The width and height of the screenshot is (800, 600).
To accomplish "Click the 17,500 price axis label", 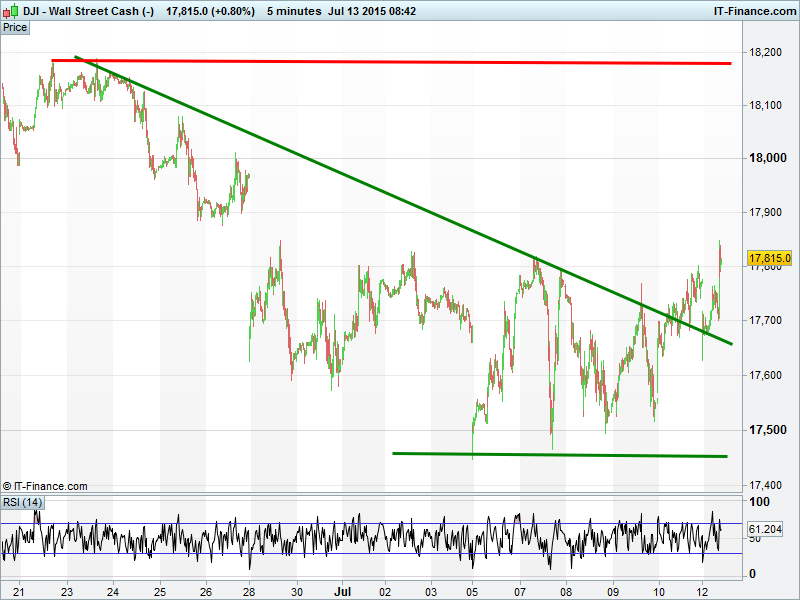I will pyautogui.click(x=767, y=430).
